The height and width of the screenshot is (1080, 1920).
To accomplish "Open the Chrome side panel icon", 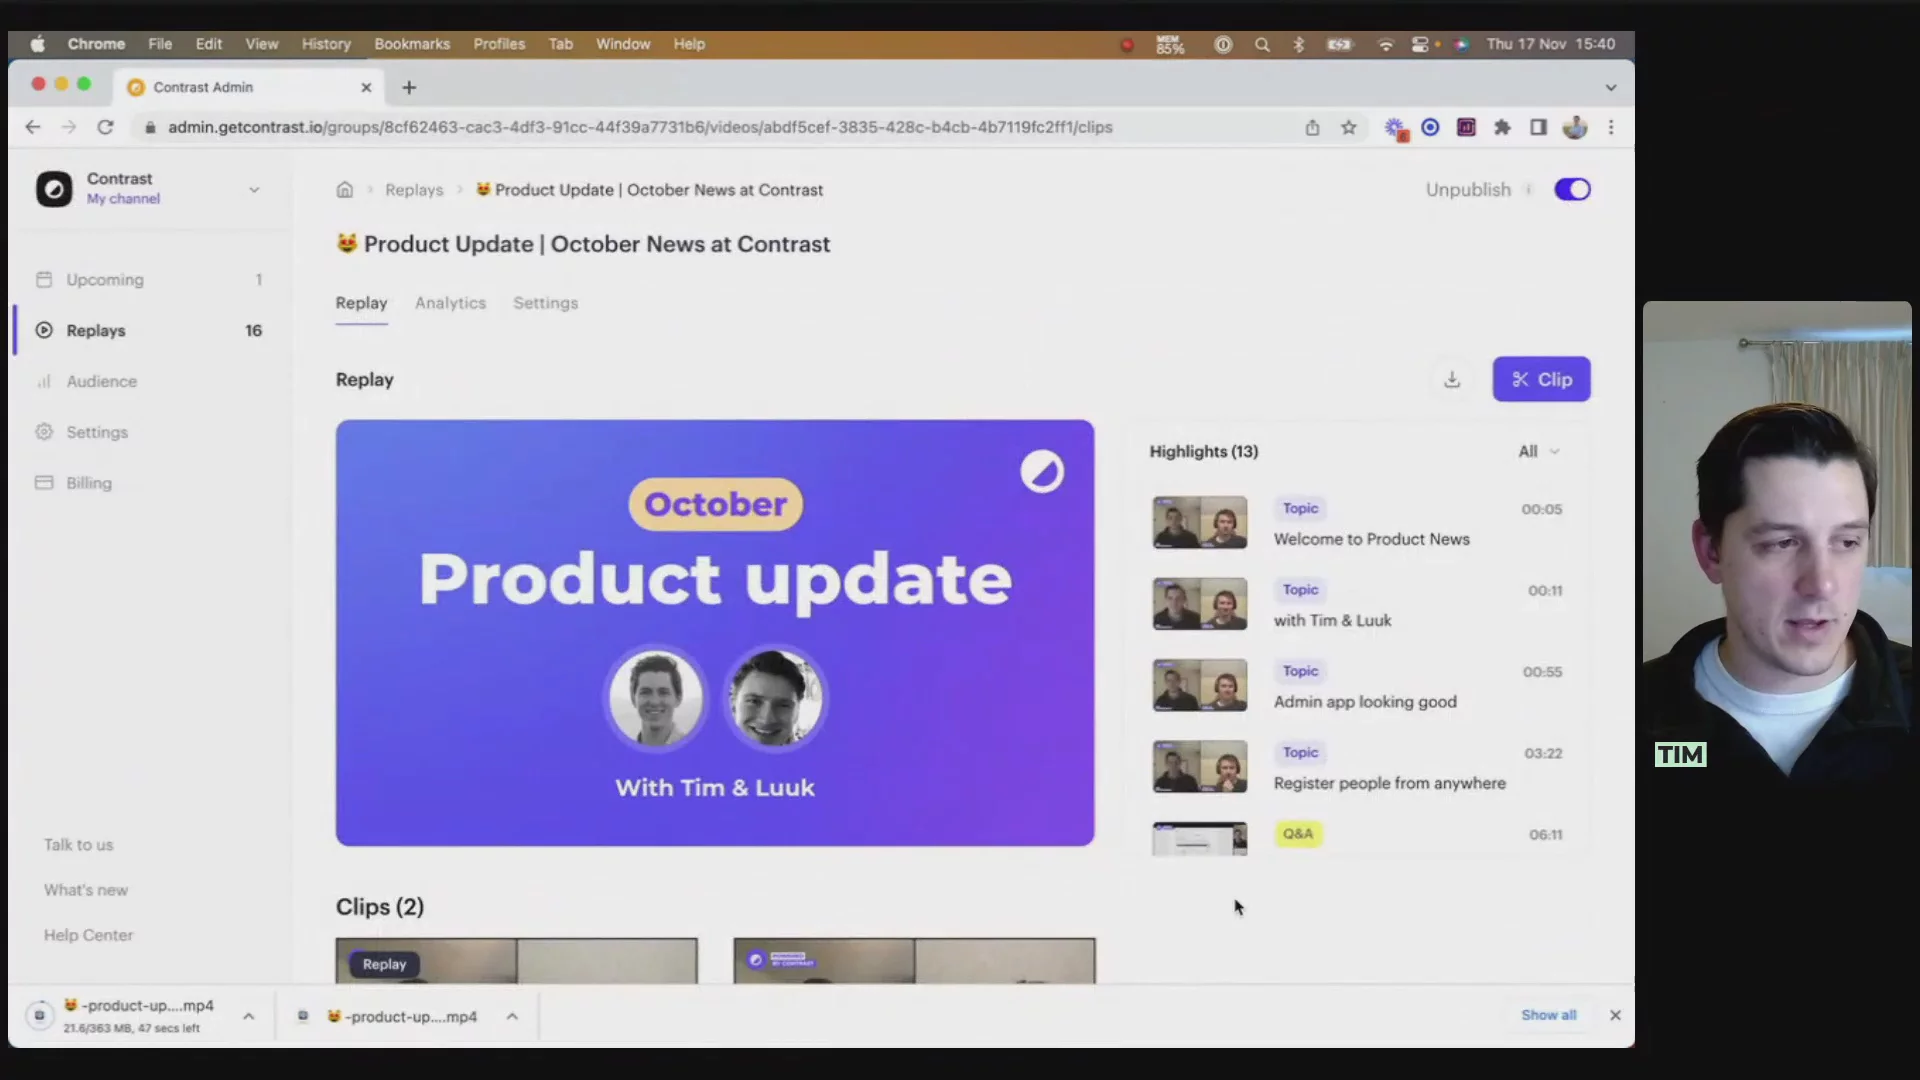I will point(1538,127).
